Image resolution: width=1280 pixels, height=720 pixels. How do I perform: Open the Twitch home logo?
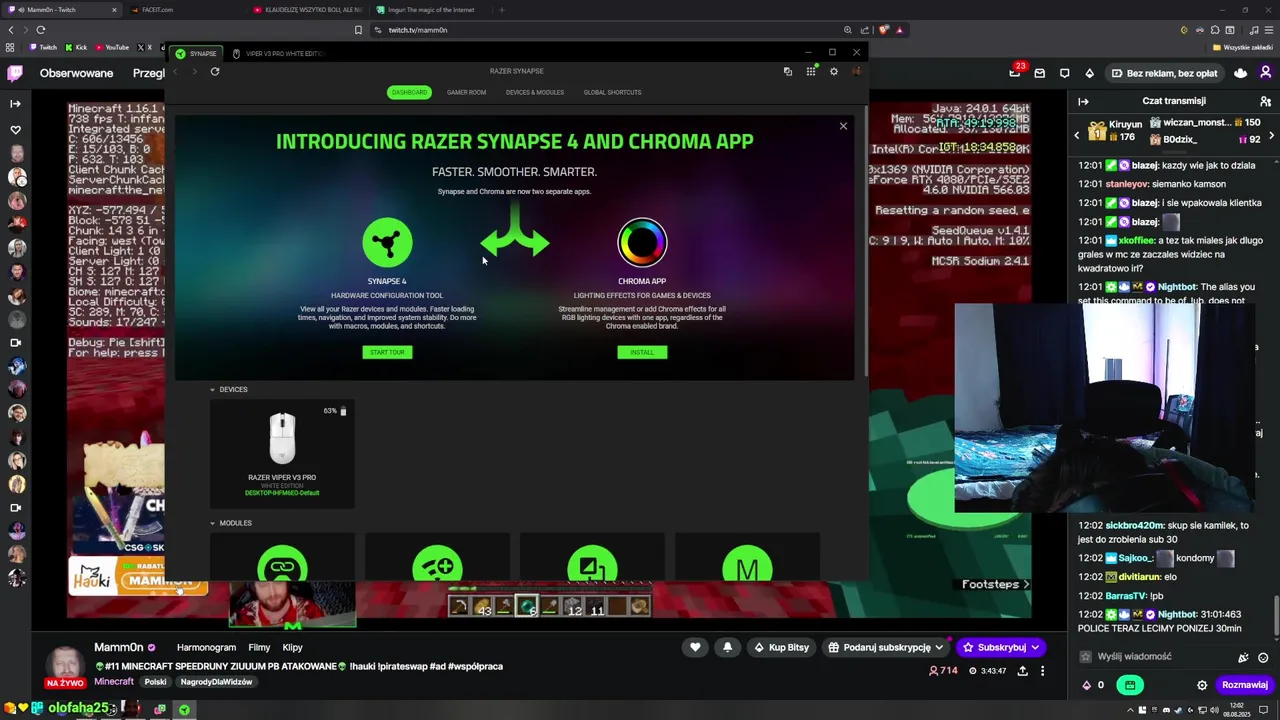pos(15,73)
